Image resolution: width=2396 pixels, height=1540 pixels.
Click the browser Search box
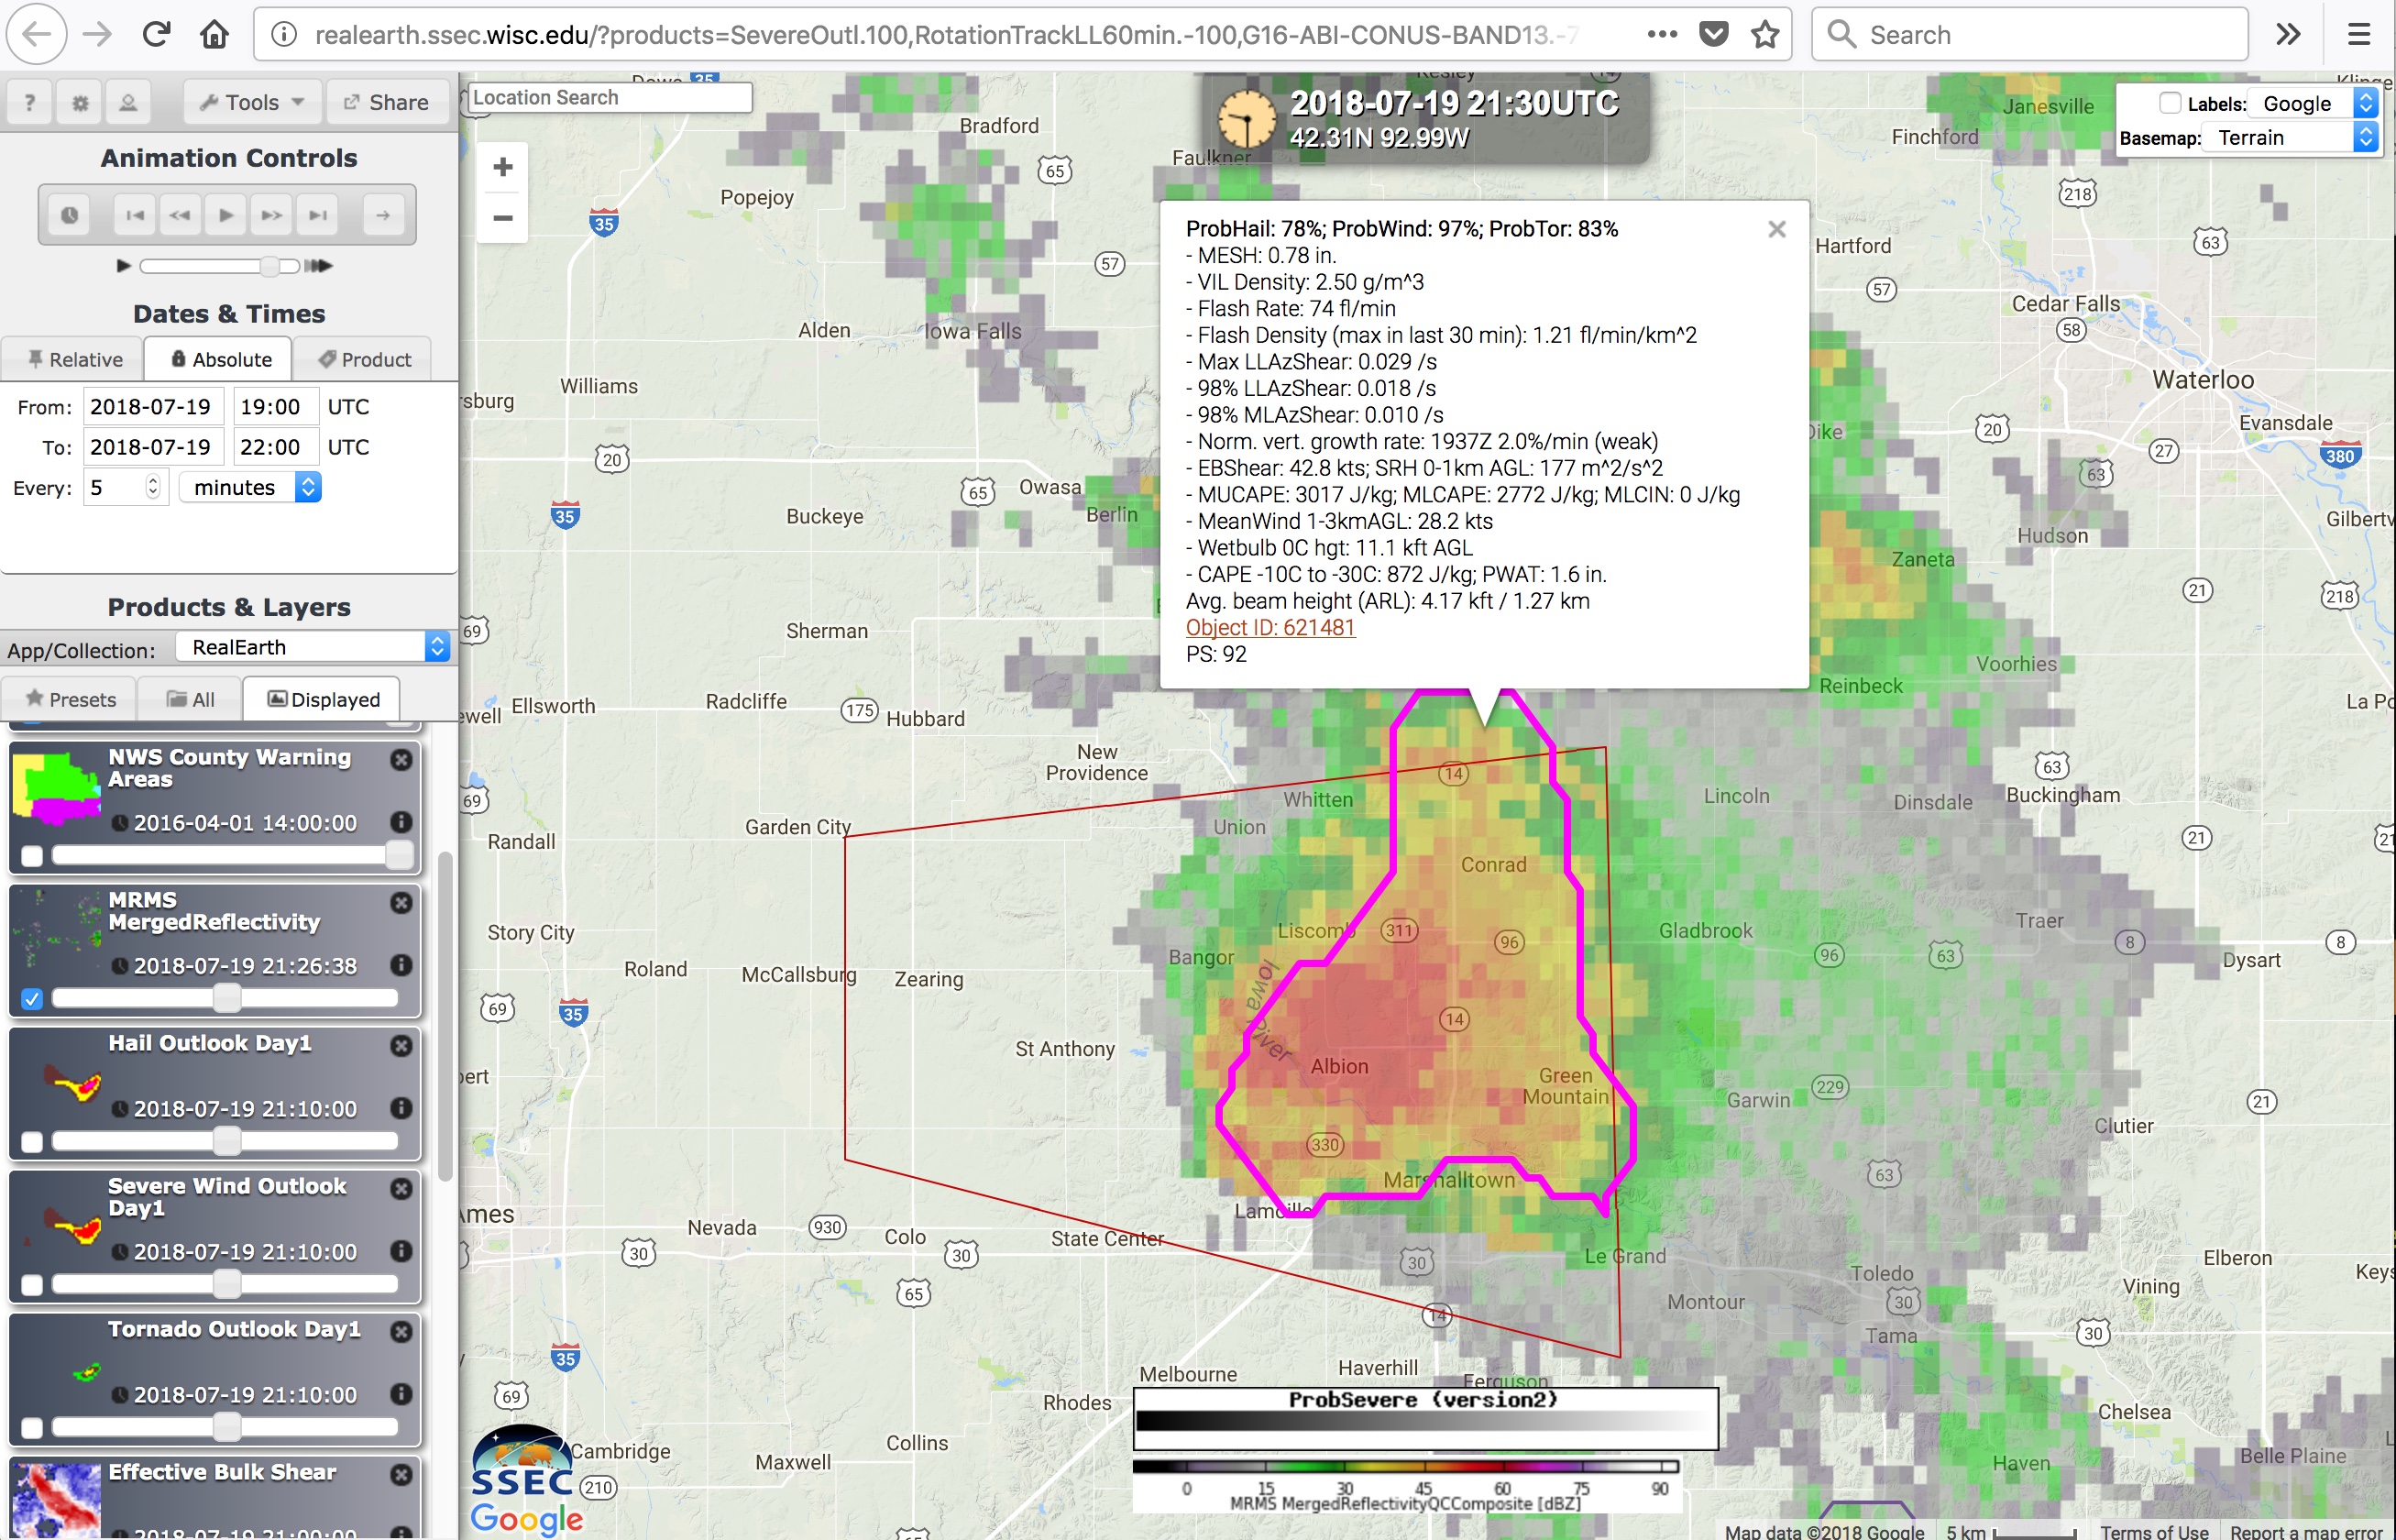point(2030,35)
